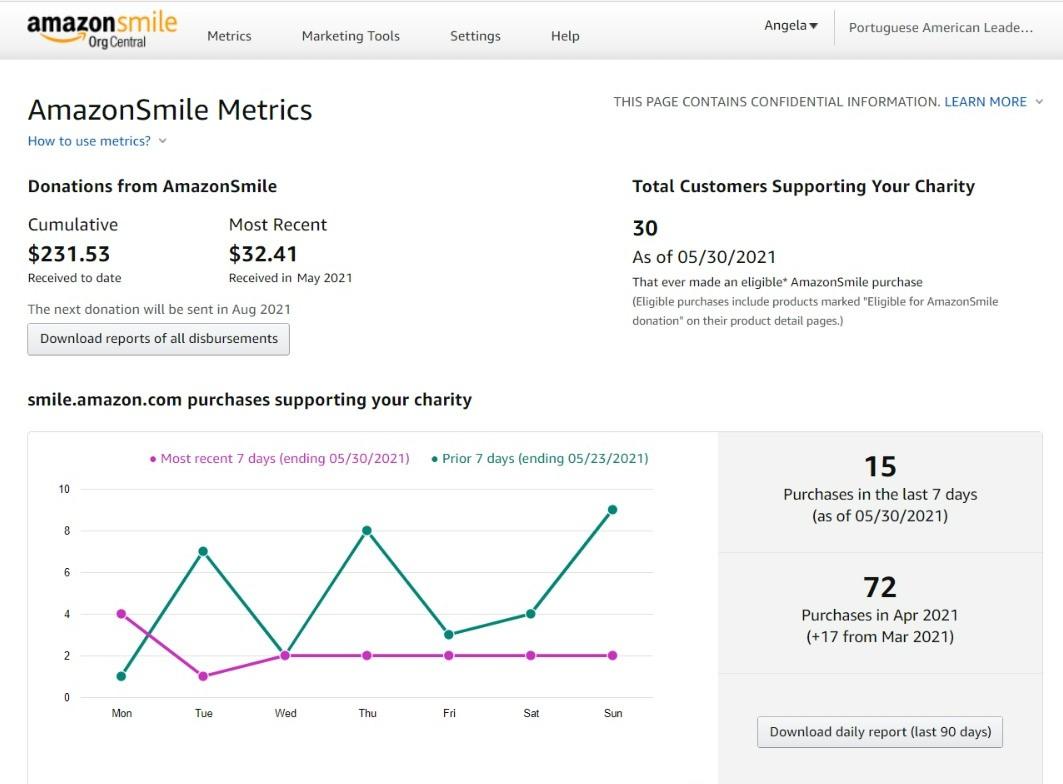Click the How to use metrics? link

point(89,141)
